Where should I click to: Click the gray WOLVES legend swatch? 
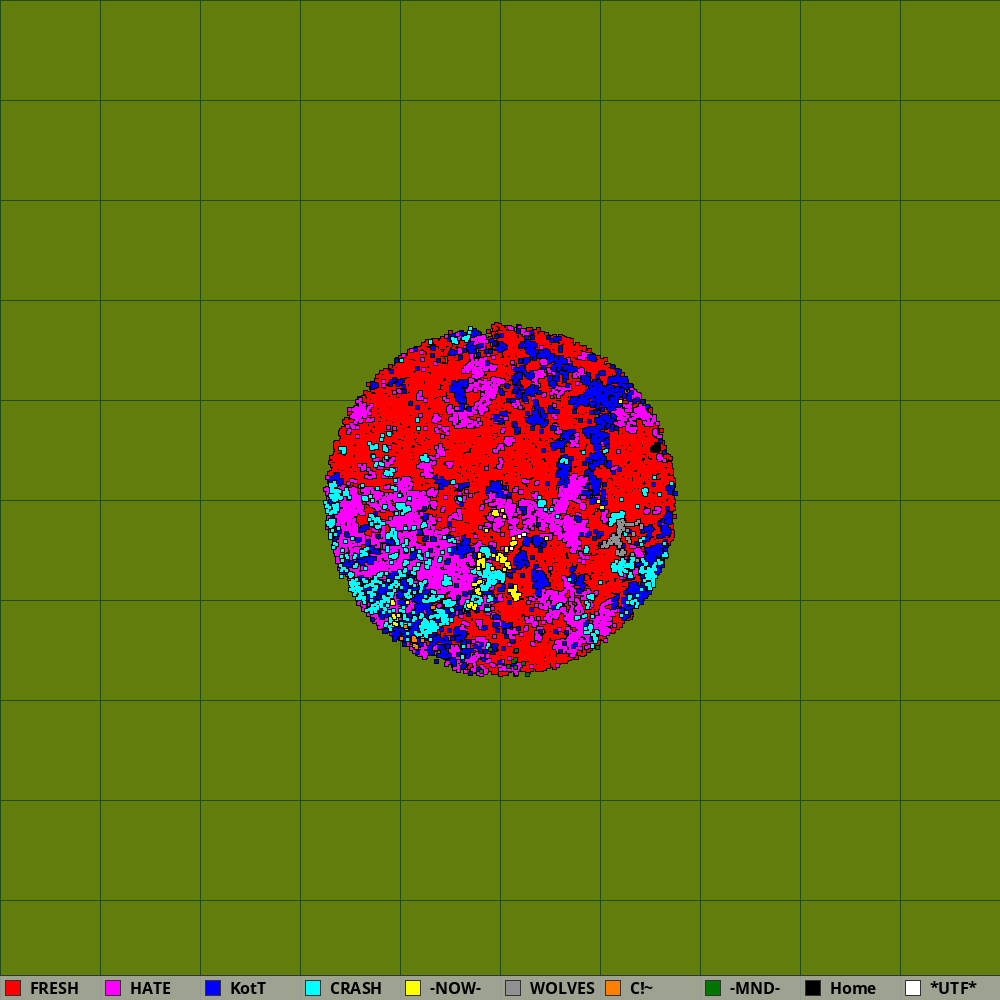pyautogui.click(x=513, y=988)
